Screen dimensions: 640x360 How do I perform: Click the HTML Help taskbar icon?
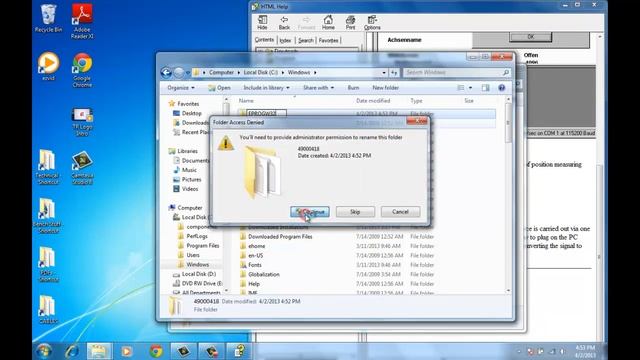point(239,351)
